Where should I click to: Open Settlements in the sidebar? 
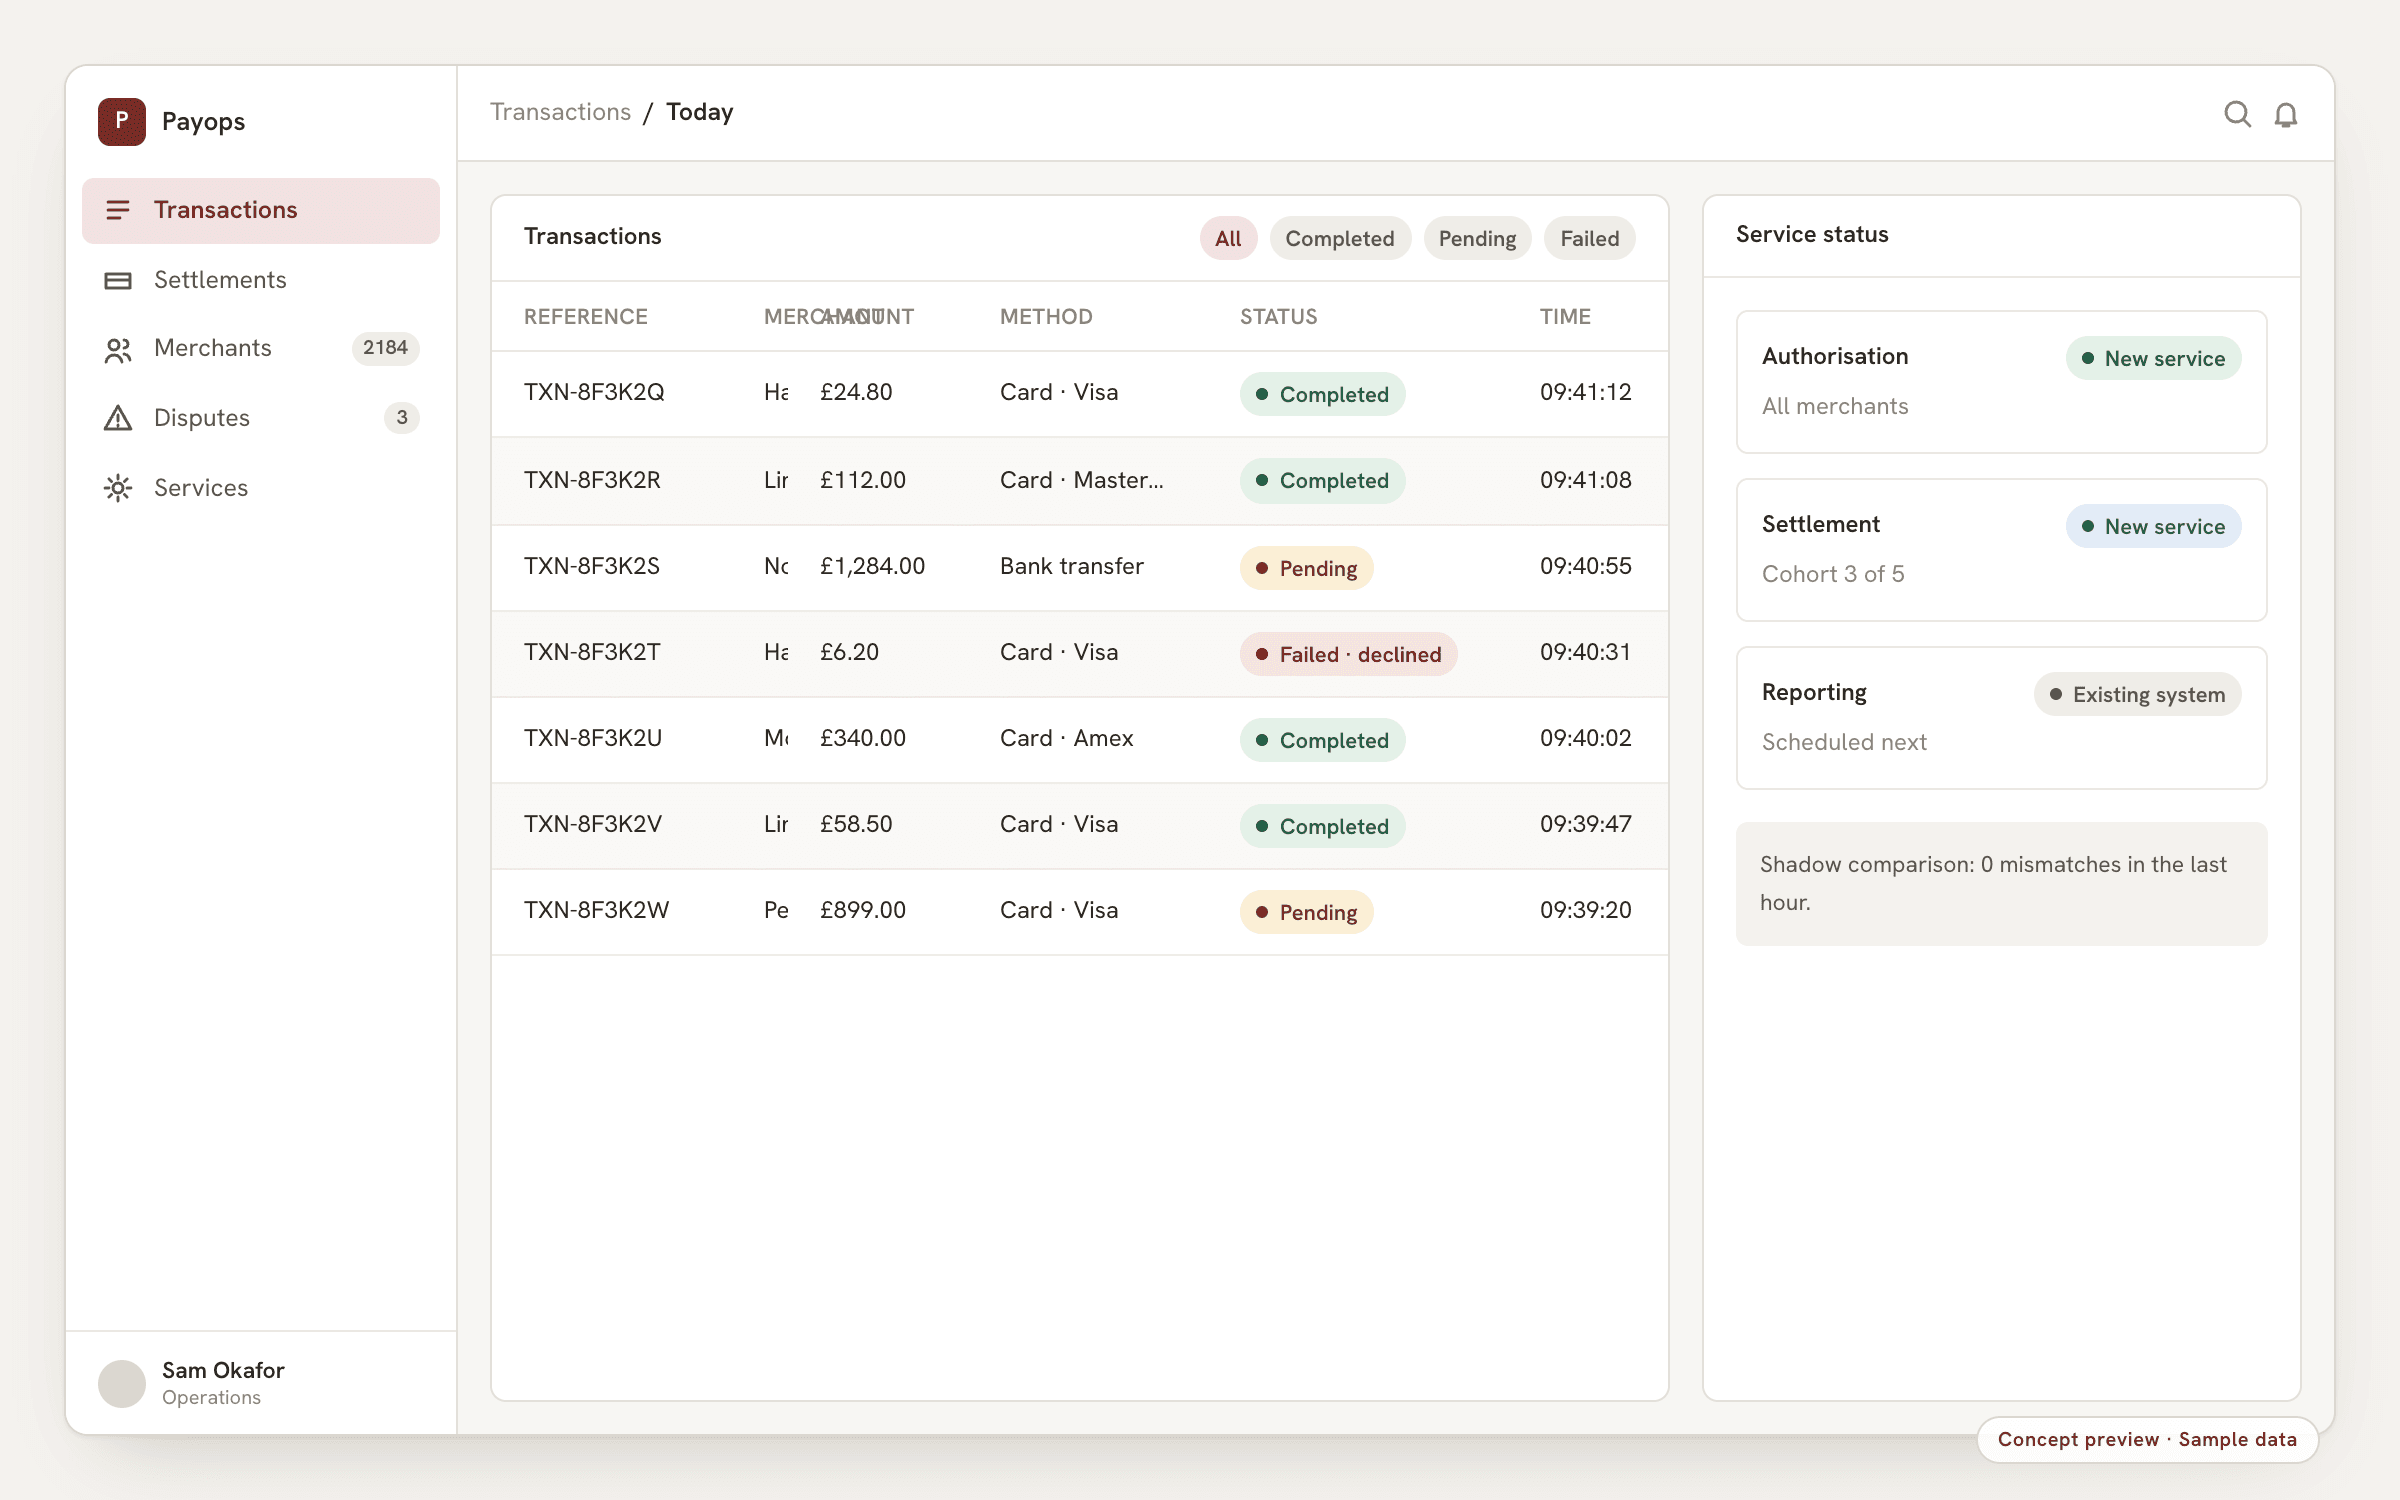click(x=261, y=280)
